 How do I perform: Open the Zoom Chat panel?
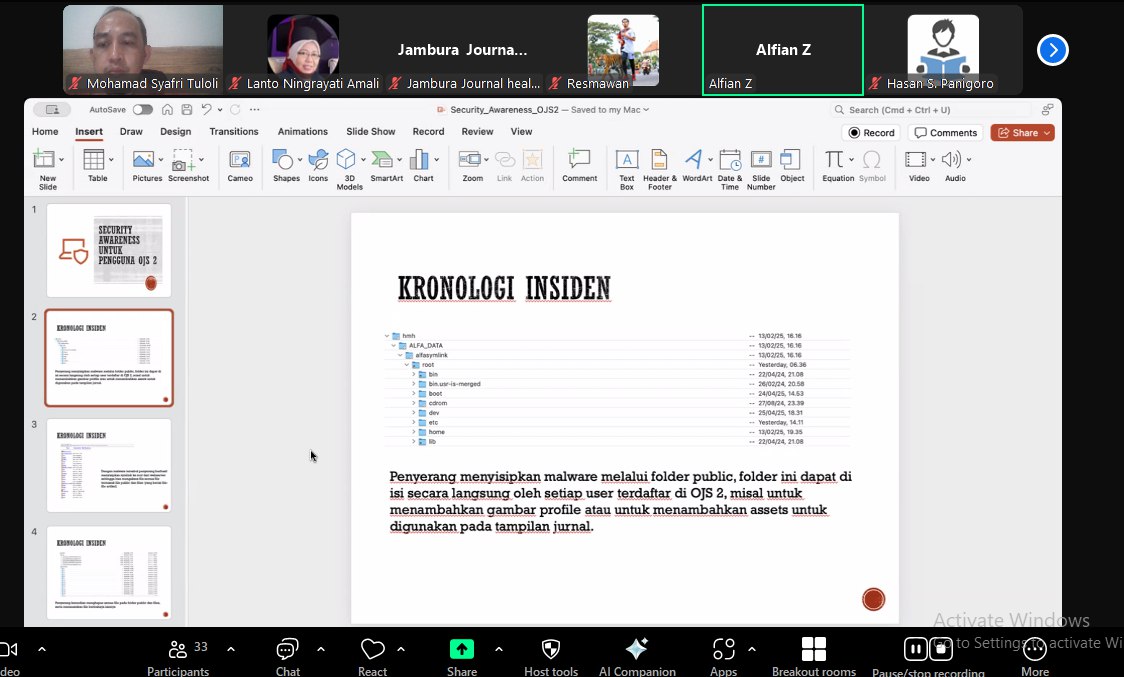tap(287, 657)
